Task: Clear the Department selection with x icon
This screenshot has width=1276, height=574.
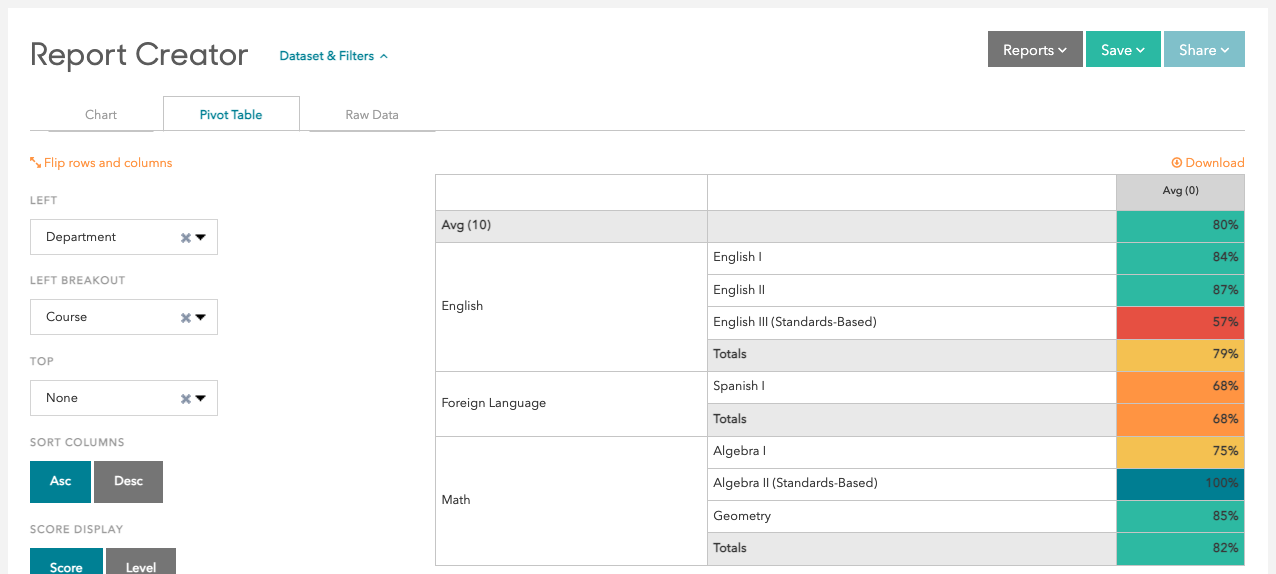Action: [185, 238]
